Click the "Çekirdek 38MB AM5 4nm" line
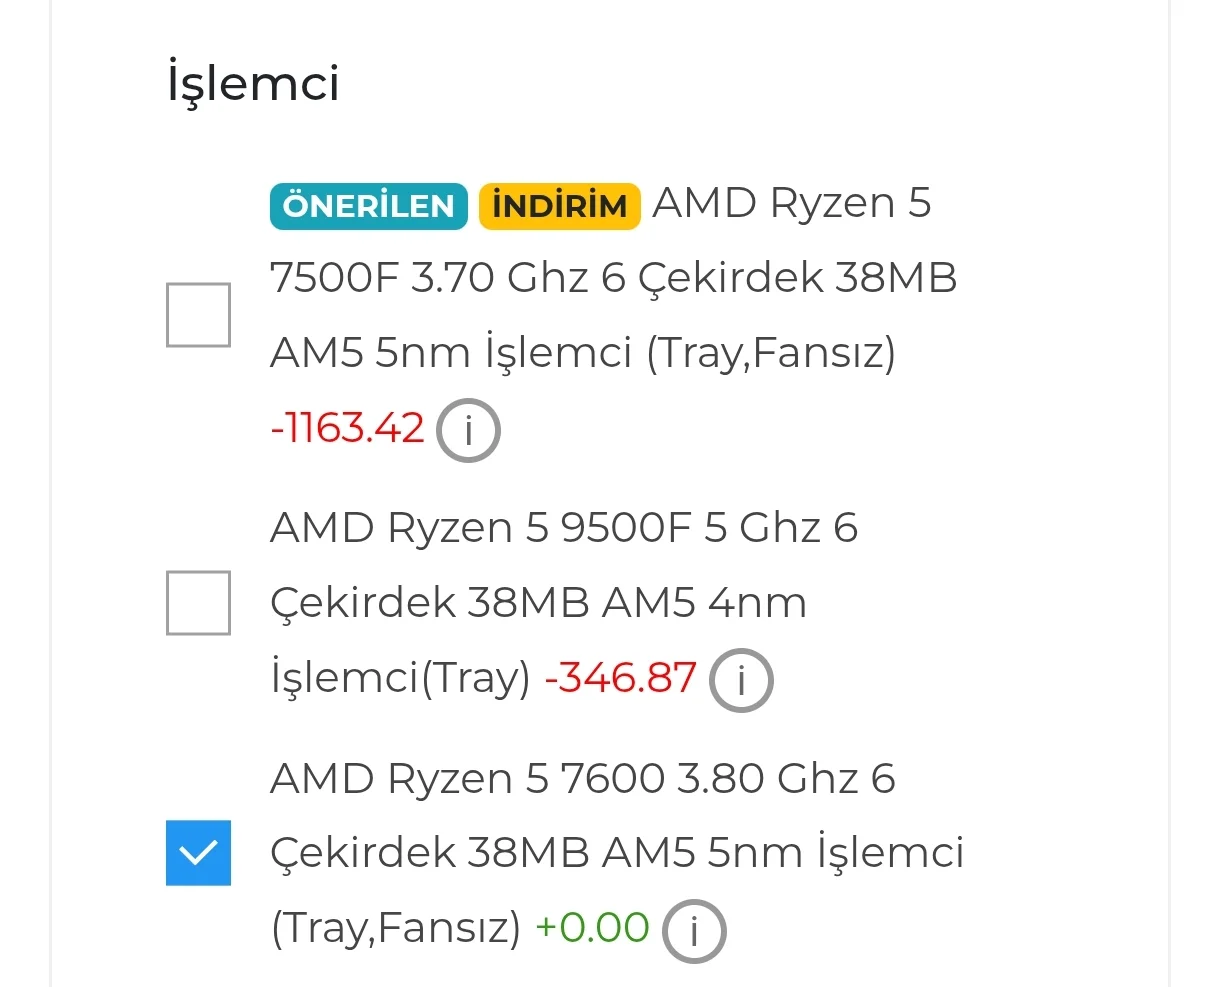1220x987 pixels. point(538,604)
